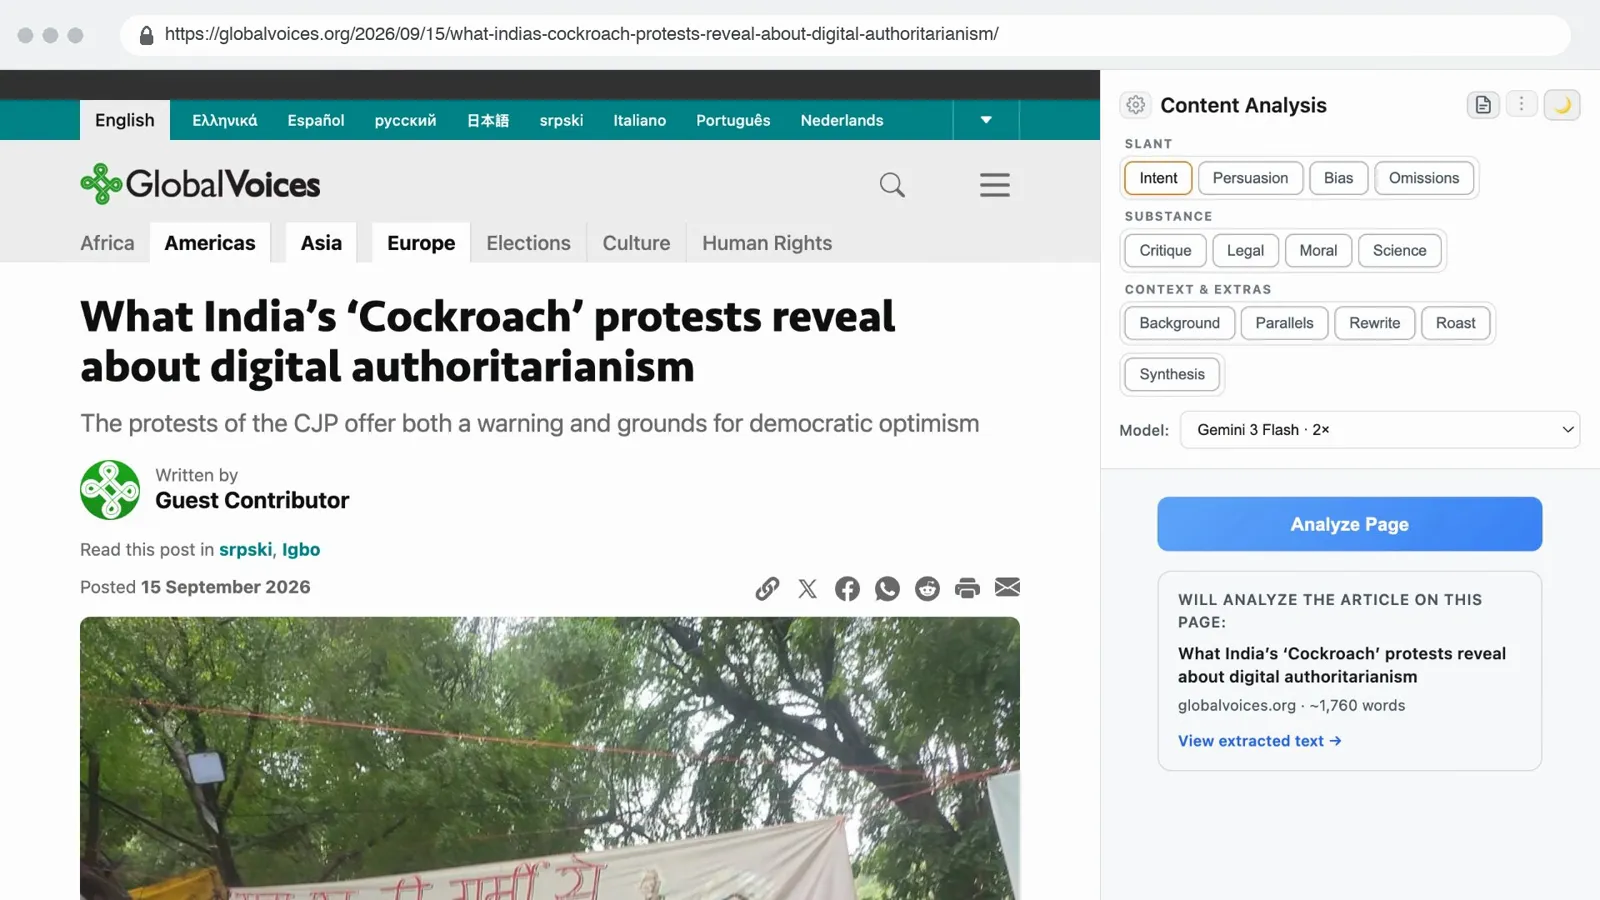
Task: Click the browser address bar lock icon
Action: (x=146, y=35)
